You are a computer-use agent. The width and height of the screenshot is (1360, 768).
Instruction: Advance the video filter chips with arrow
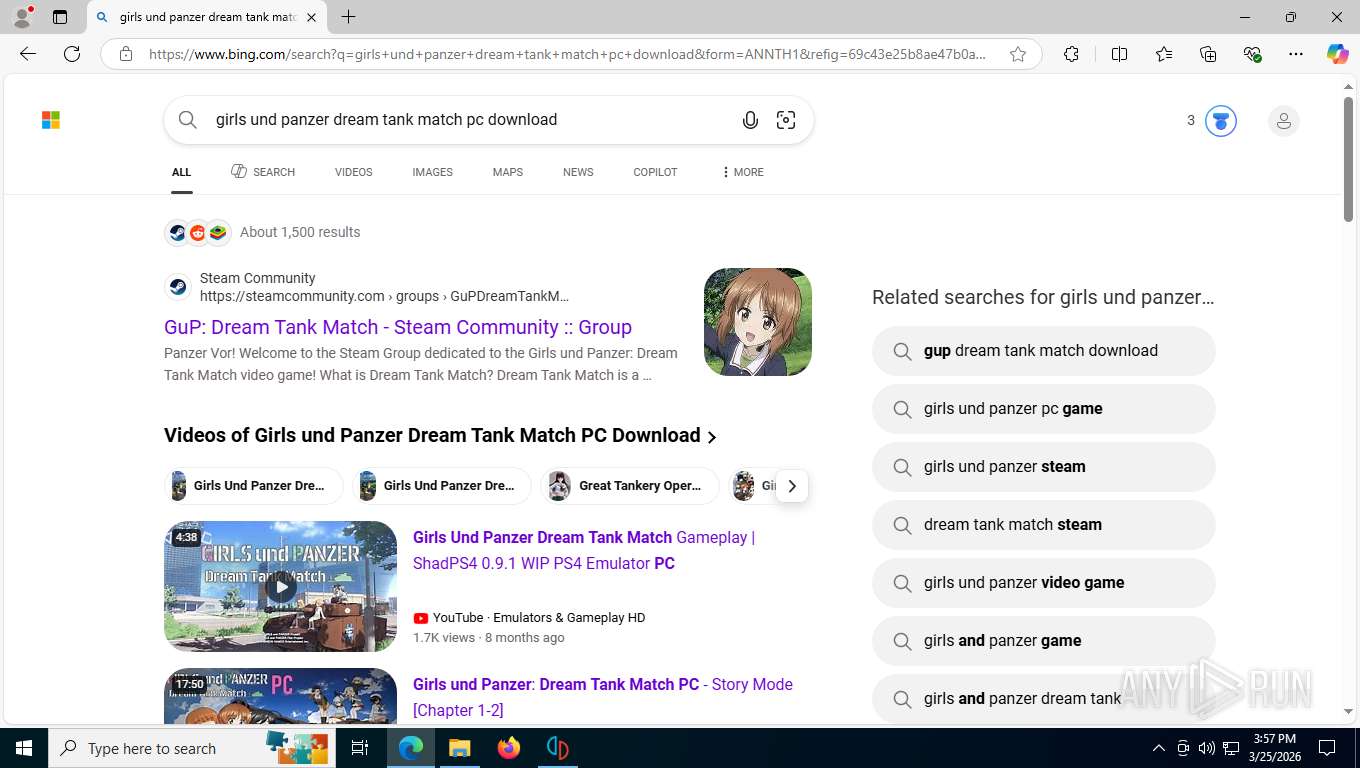[x=791, y=486]
